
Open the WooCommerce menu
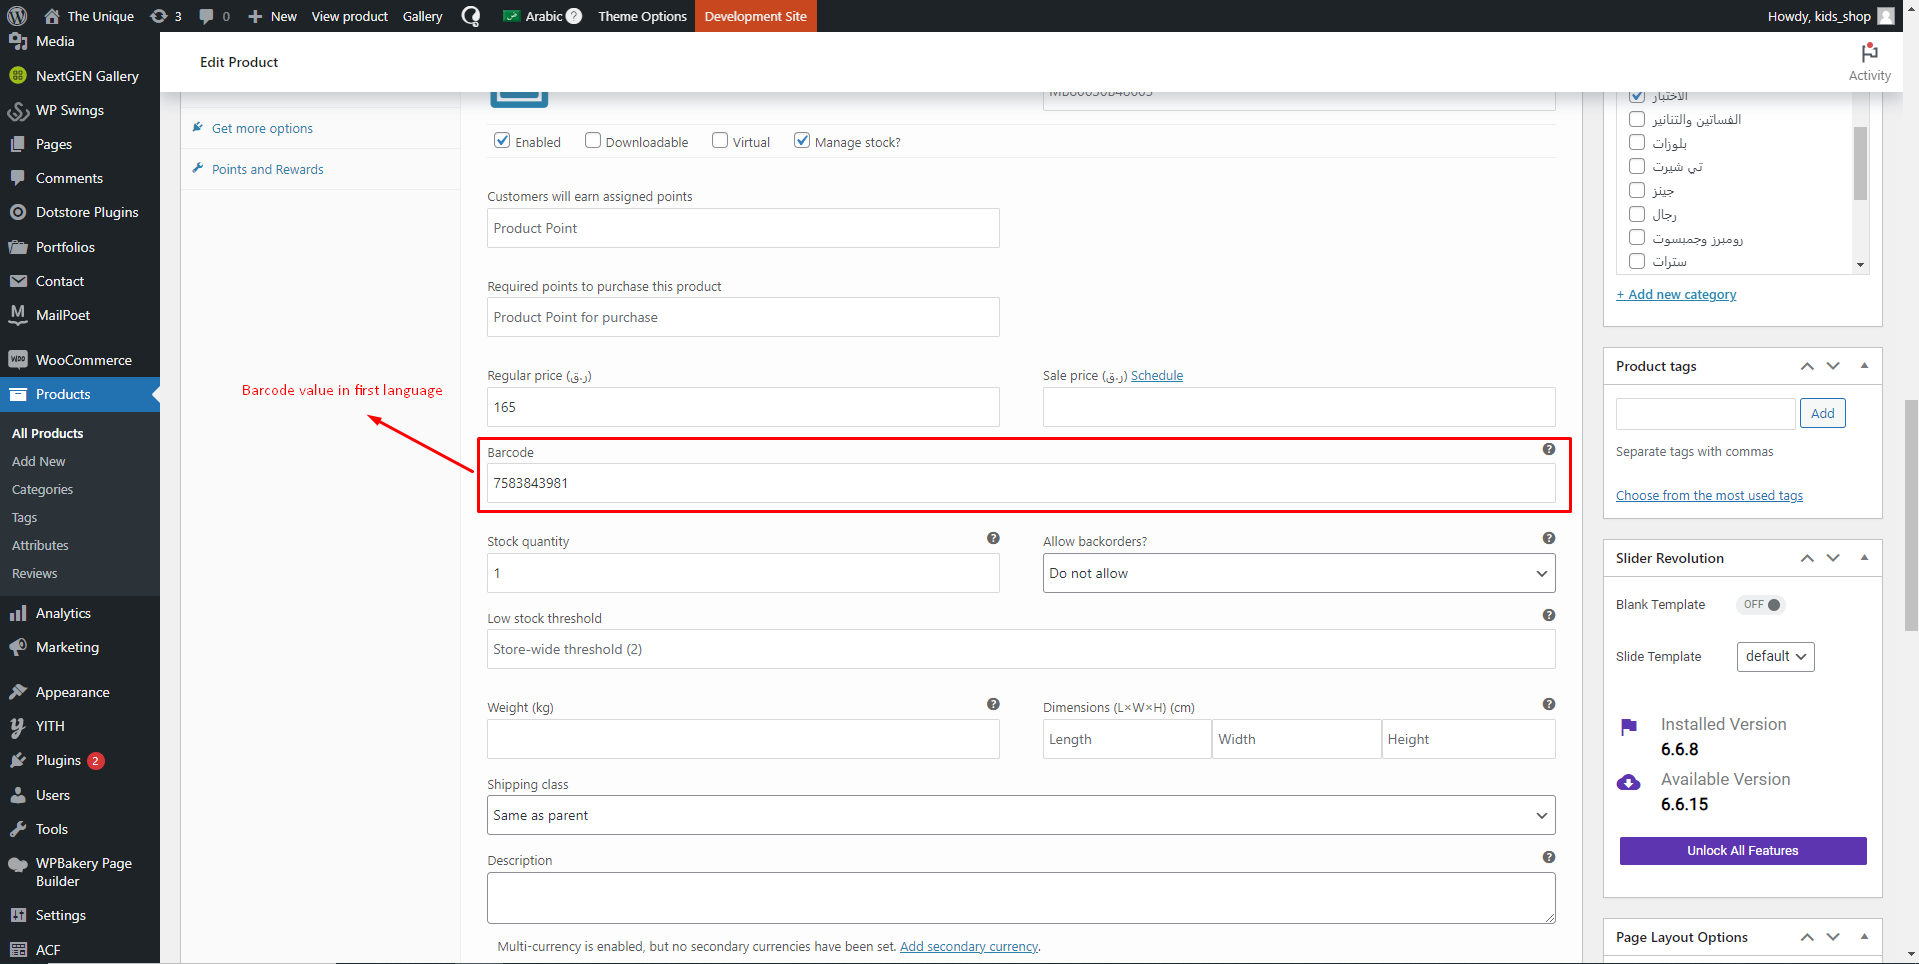coord(80,360)
